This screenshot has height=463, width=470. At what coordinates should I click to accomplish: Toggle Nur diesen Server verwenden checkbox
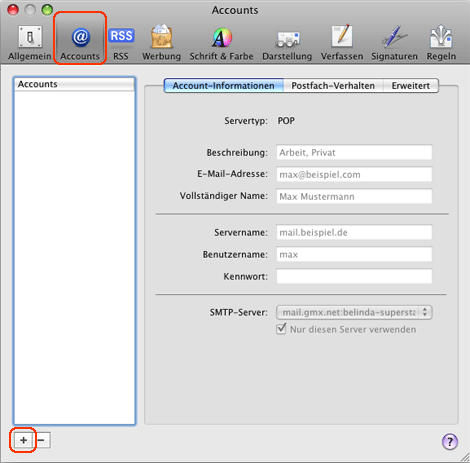tap(281, 329)
